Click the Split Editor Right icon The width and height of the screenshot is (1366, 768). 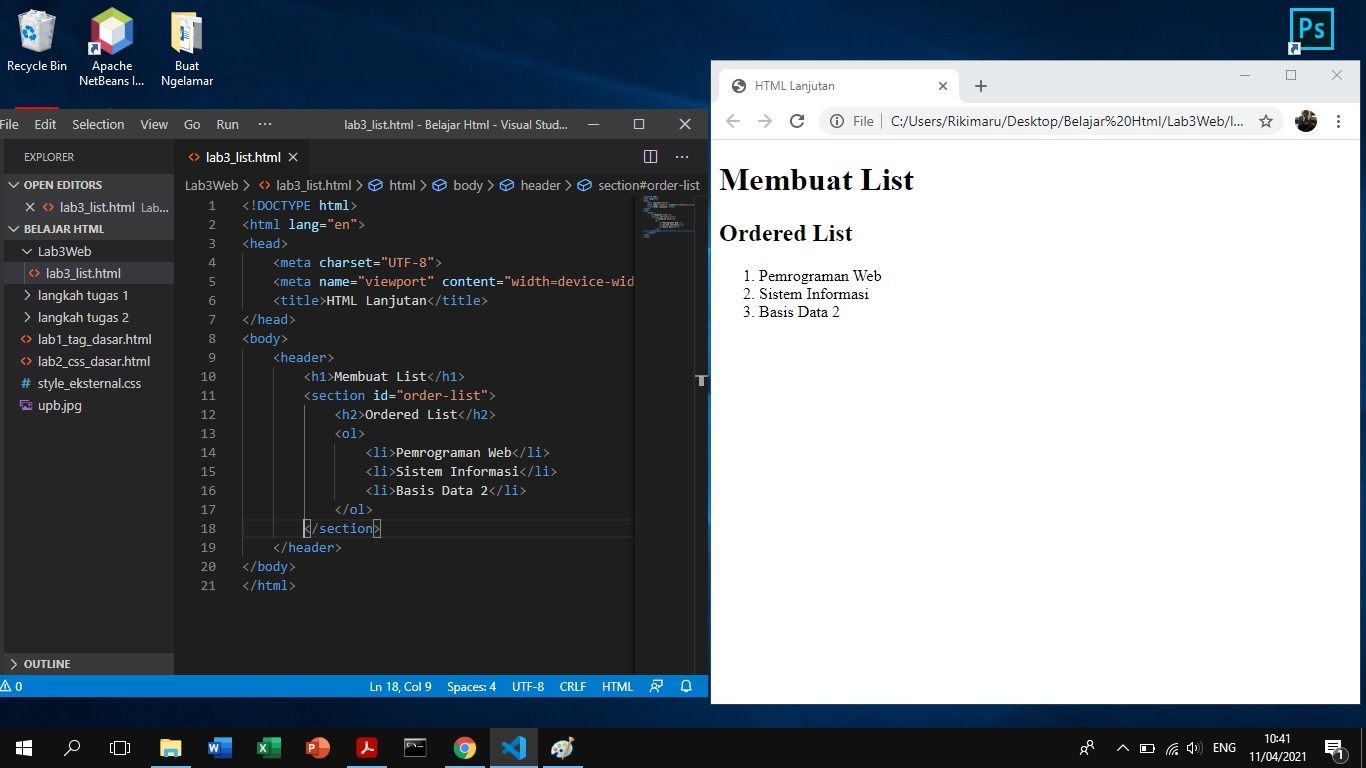(x=650, y=157)
